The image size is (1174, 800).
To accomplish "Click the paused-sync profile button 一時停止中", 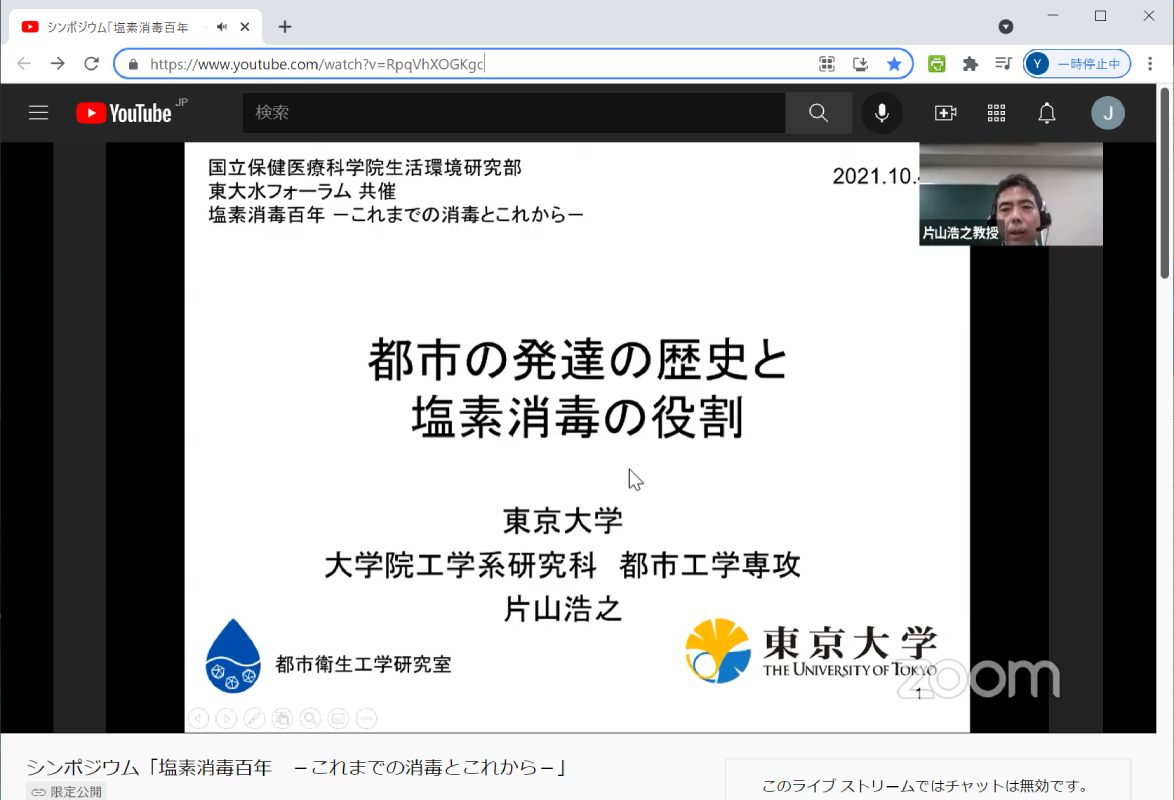I will (1077, 64).
